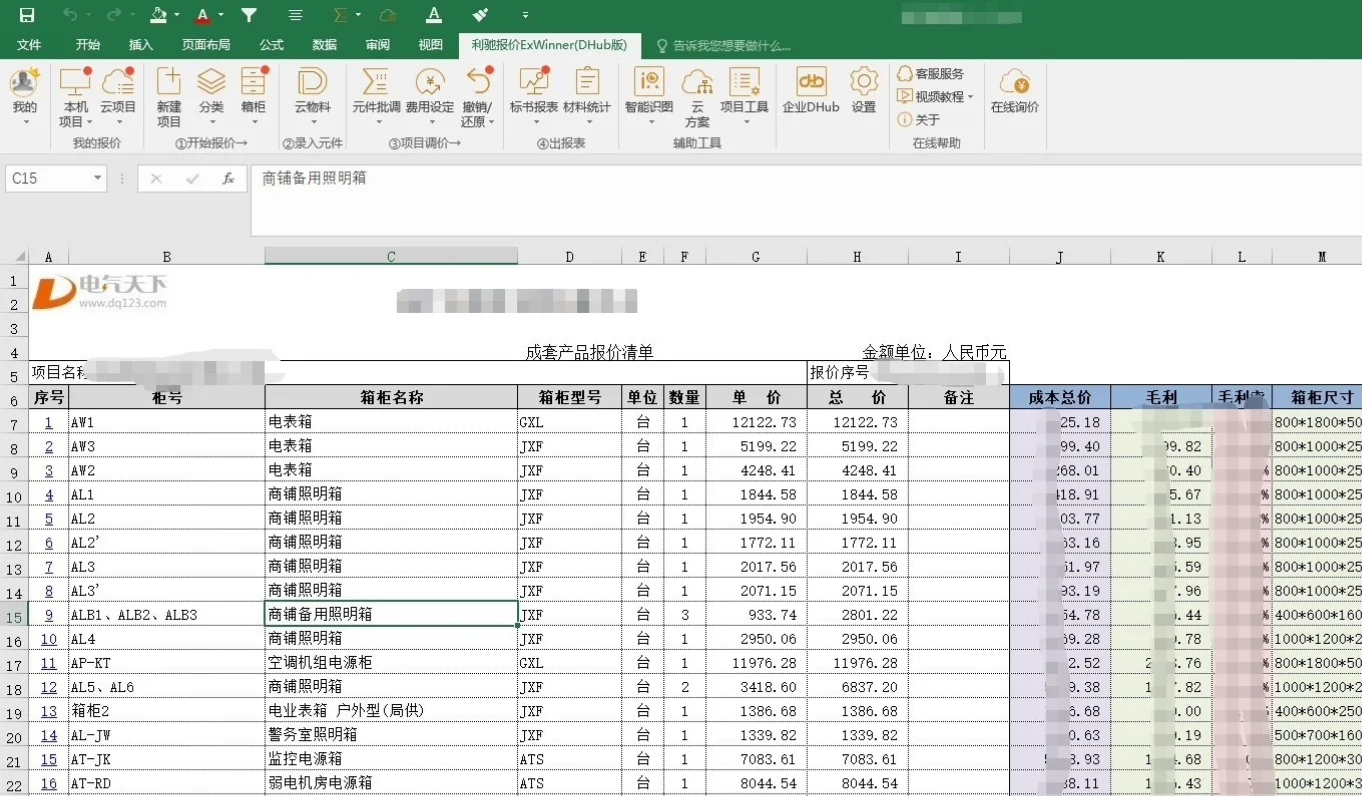Open 设置 settings gear
This screenshot has height=796, width=1362.
point(864,91)
